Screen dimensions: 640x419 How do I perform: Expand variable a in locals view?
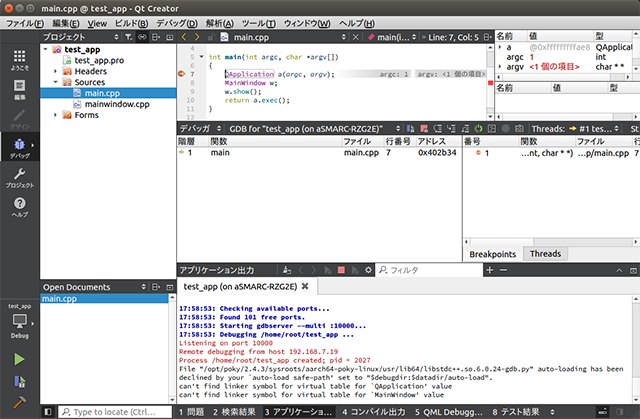pos(500,47)
